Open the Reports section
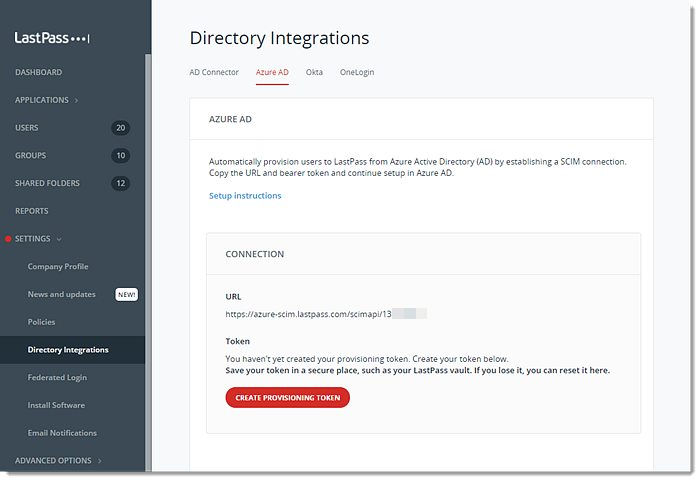This screenshot has width=700, height=482. pyautogui.click(x=32, y=211)
